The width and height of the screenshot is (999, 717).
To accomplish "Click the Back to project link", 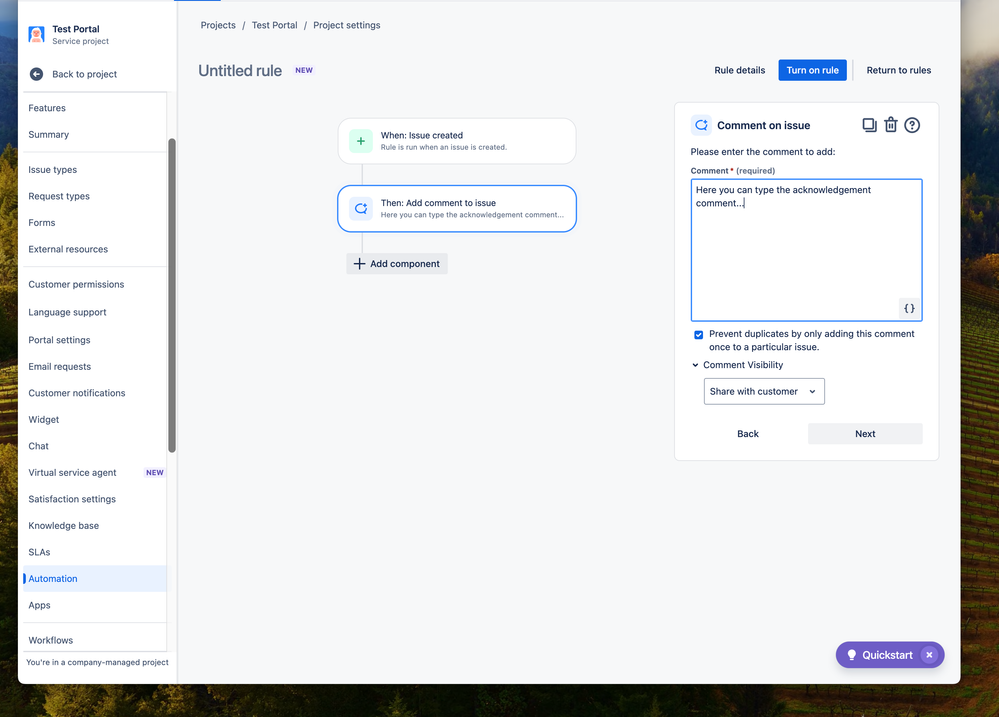I will pyautogui.click(x=84, y=74).
